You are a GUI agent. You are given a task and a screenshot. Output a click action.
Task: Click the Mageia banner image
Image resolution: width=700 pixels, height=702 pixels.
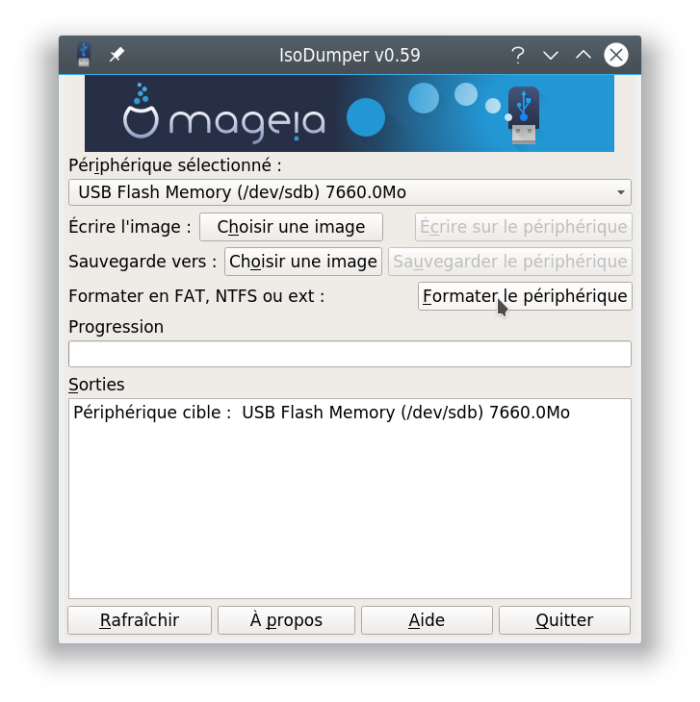point(350,113)
